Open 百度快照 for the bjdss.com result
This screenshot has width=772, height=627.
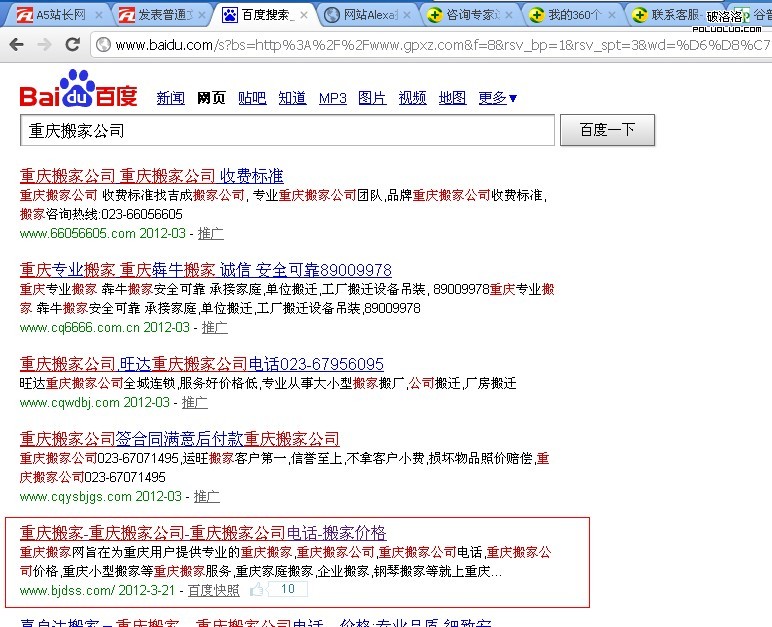coord(213,590)
